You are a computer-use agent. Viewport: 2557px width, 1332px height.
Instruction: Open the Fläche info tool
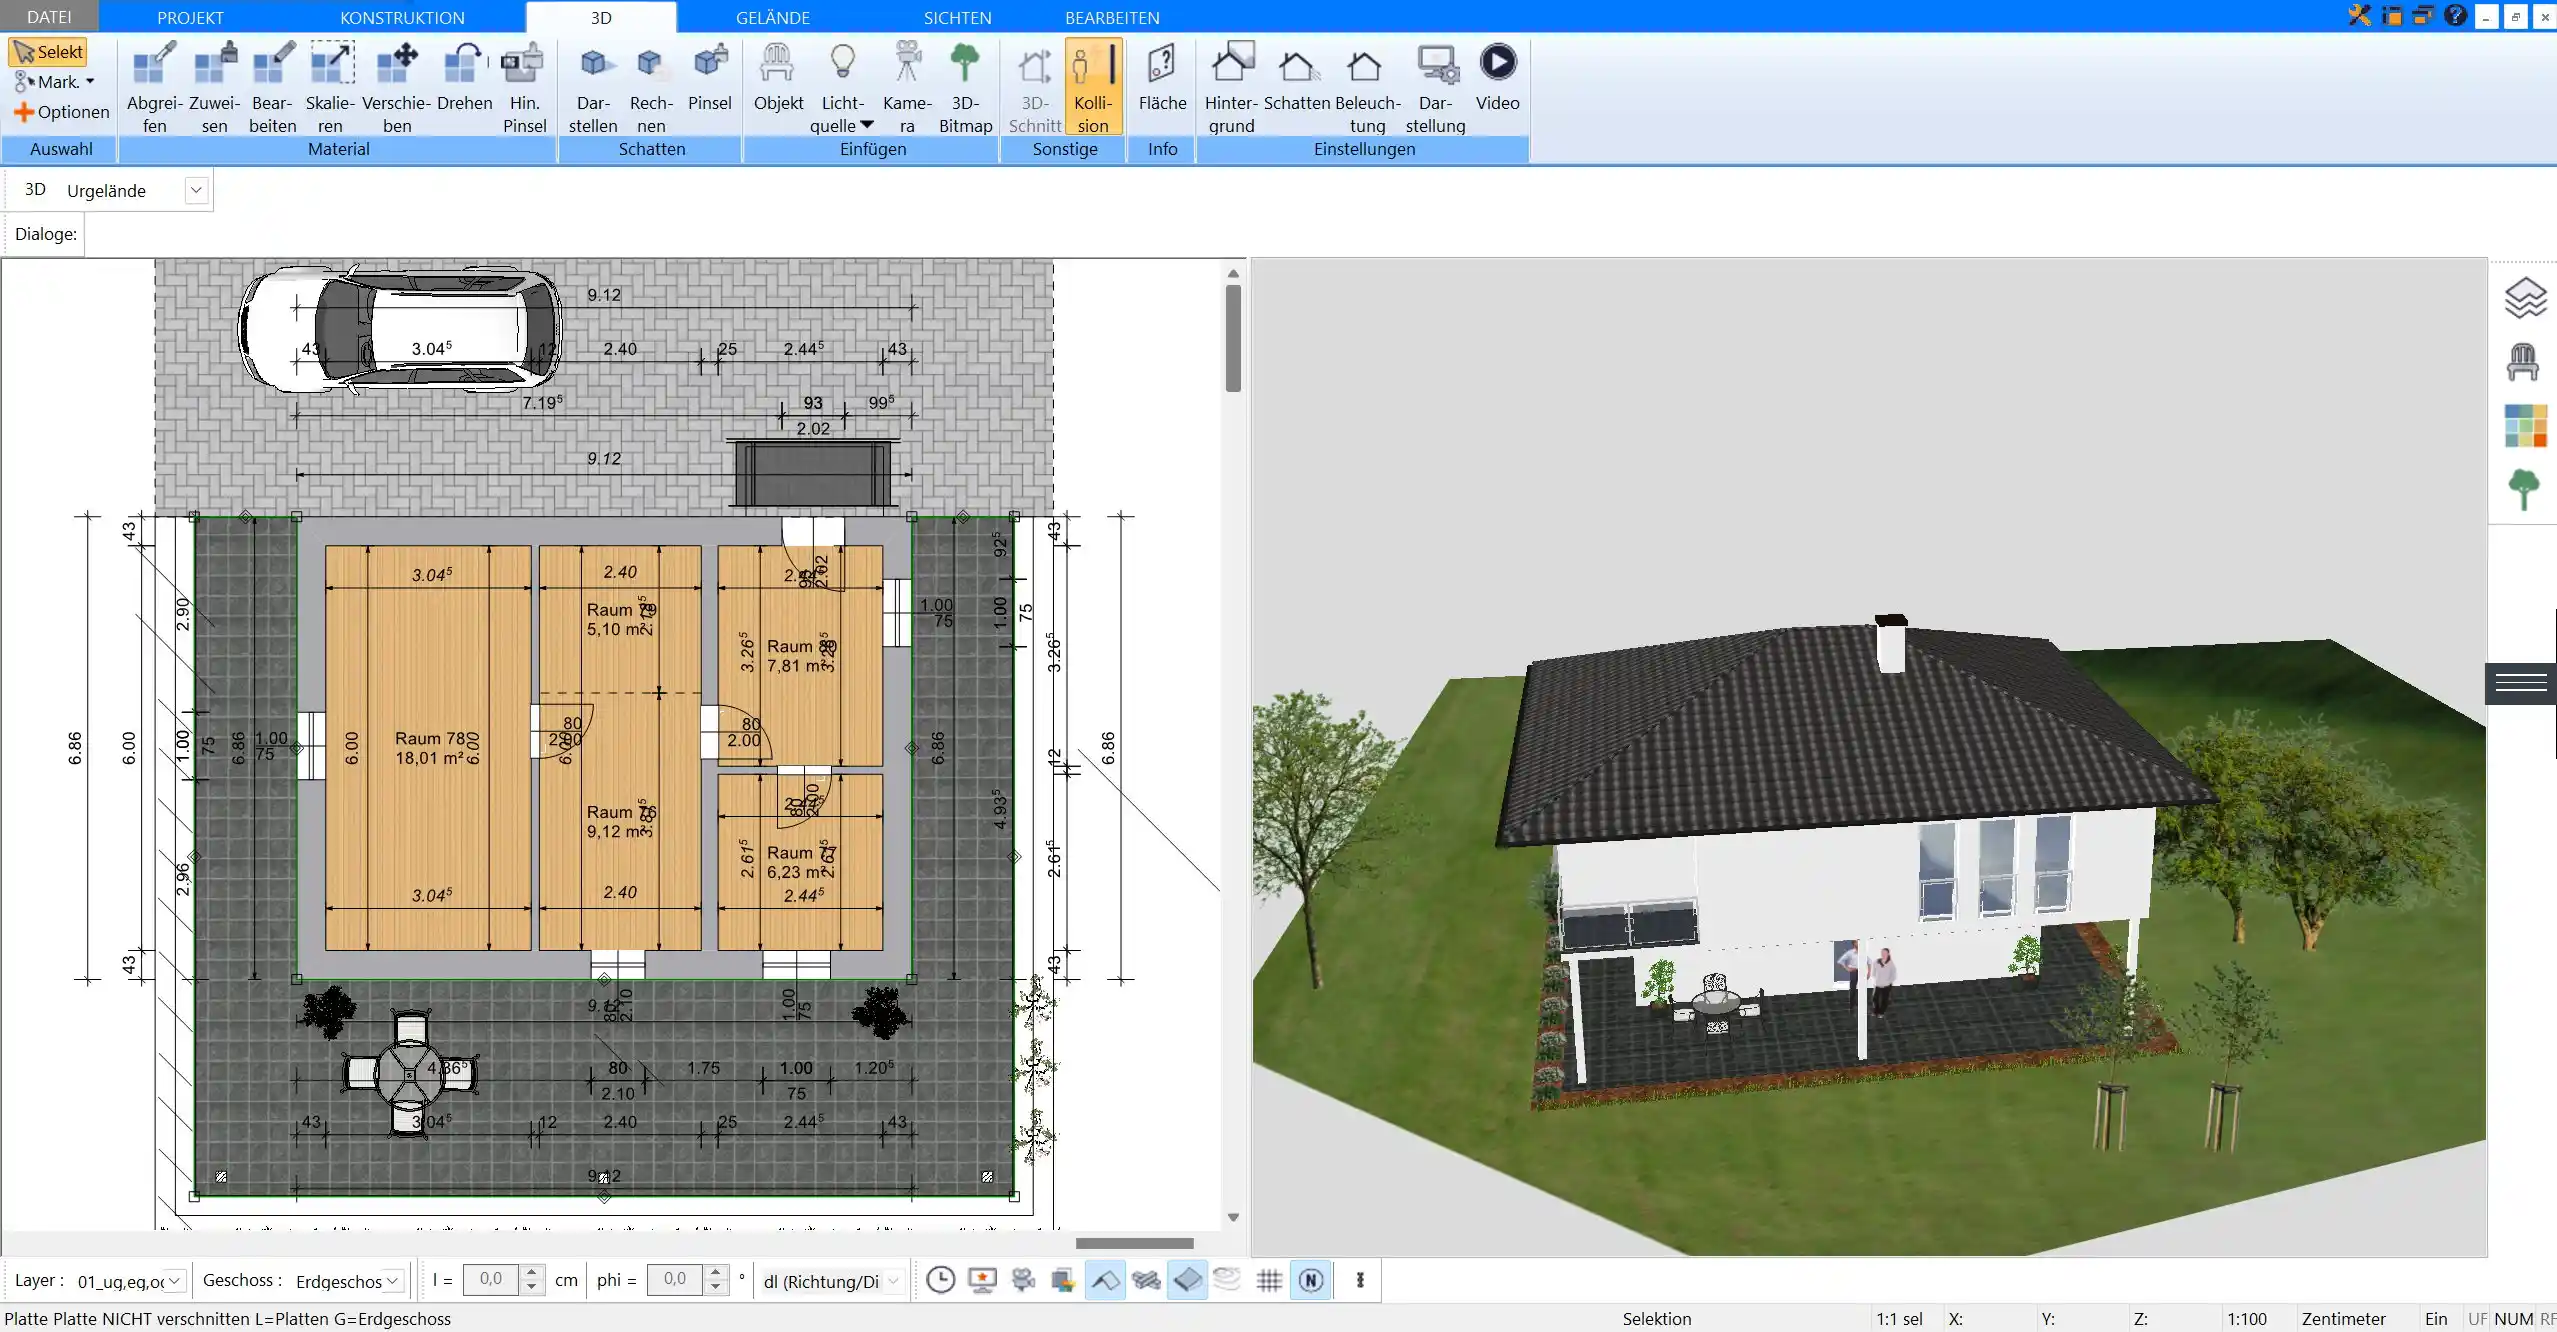coord(1162,77)
